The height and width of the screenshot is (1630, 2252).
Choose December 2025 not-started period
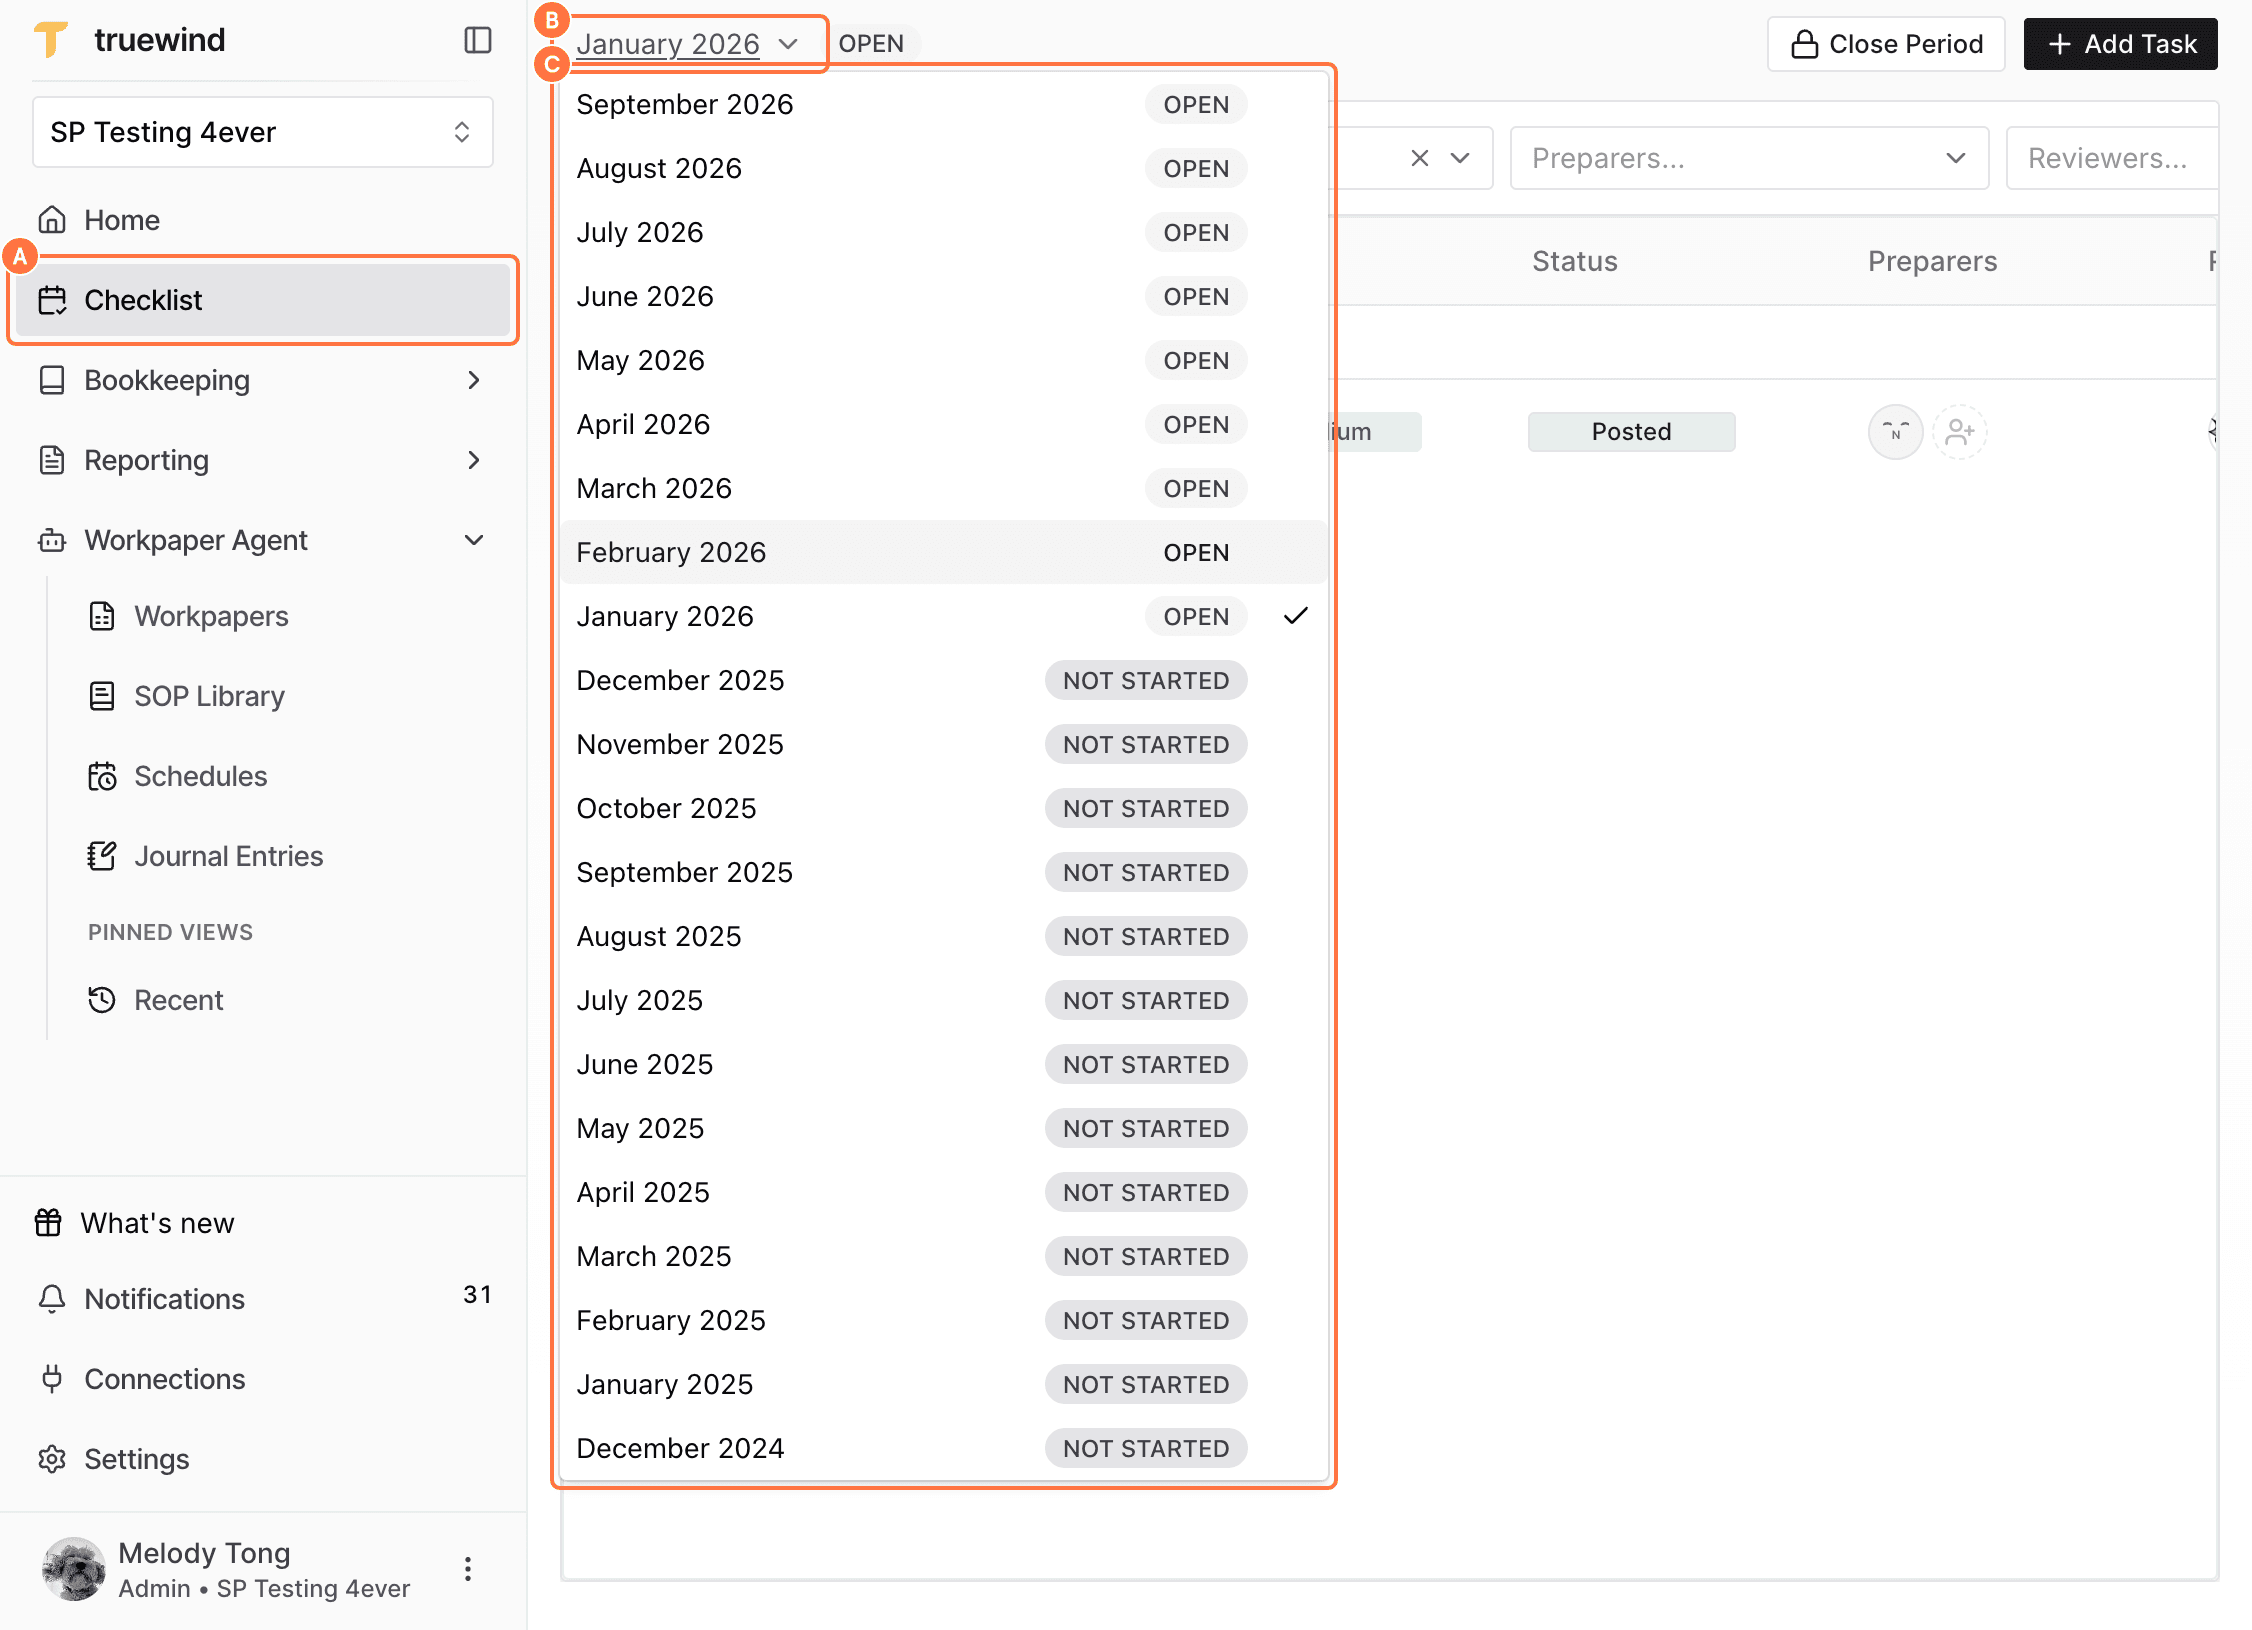coord(943,680)
